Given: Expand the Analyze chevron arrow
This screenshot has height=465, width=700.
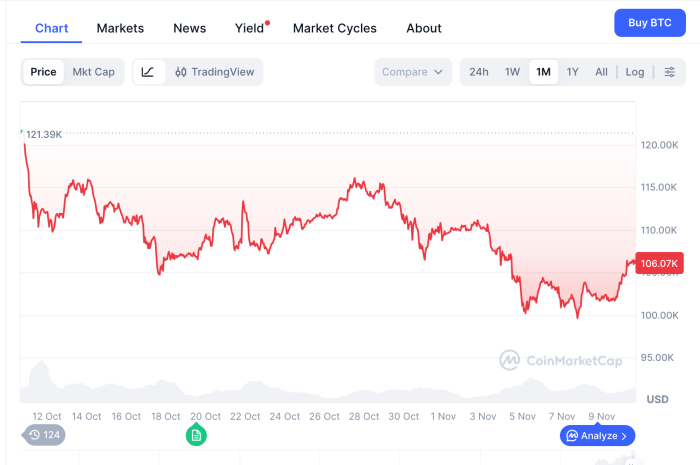Looking at the screenshot, I should pos(624,436).
